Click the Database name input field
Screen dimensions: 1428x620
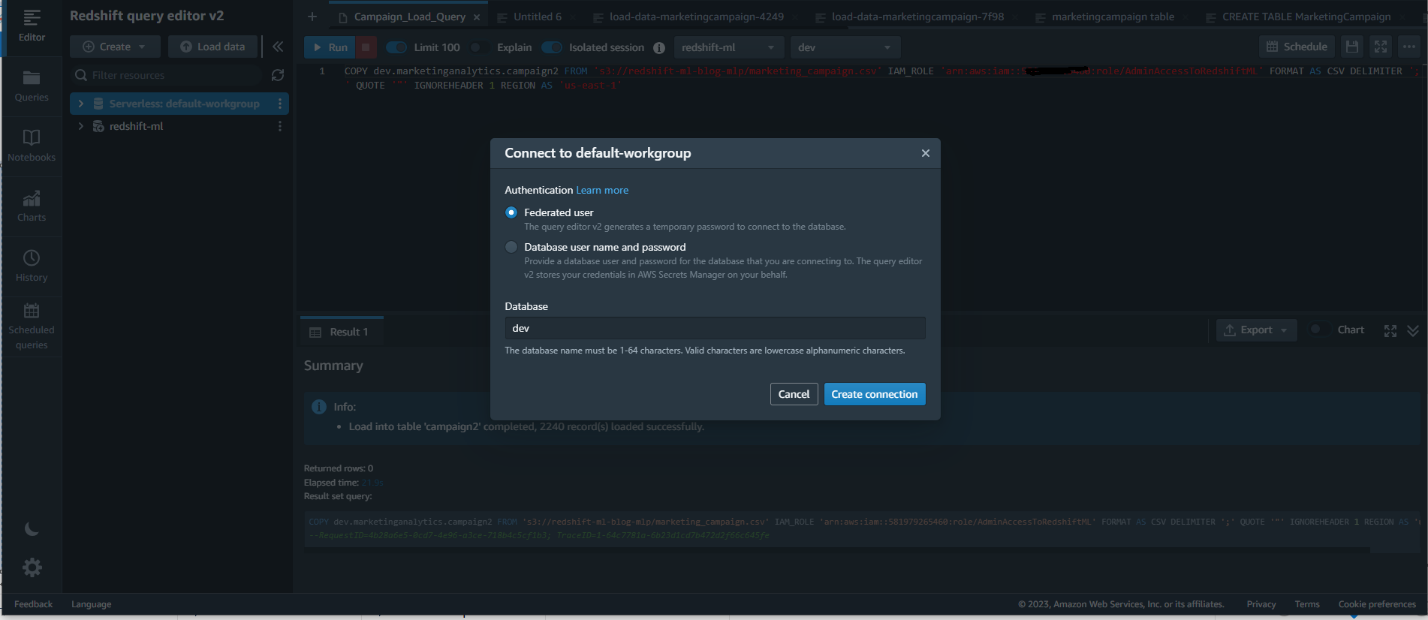tap(715, 328)
